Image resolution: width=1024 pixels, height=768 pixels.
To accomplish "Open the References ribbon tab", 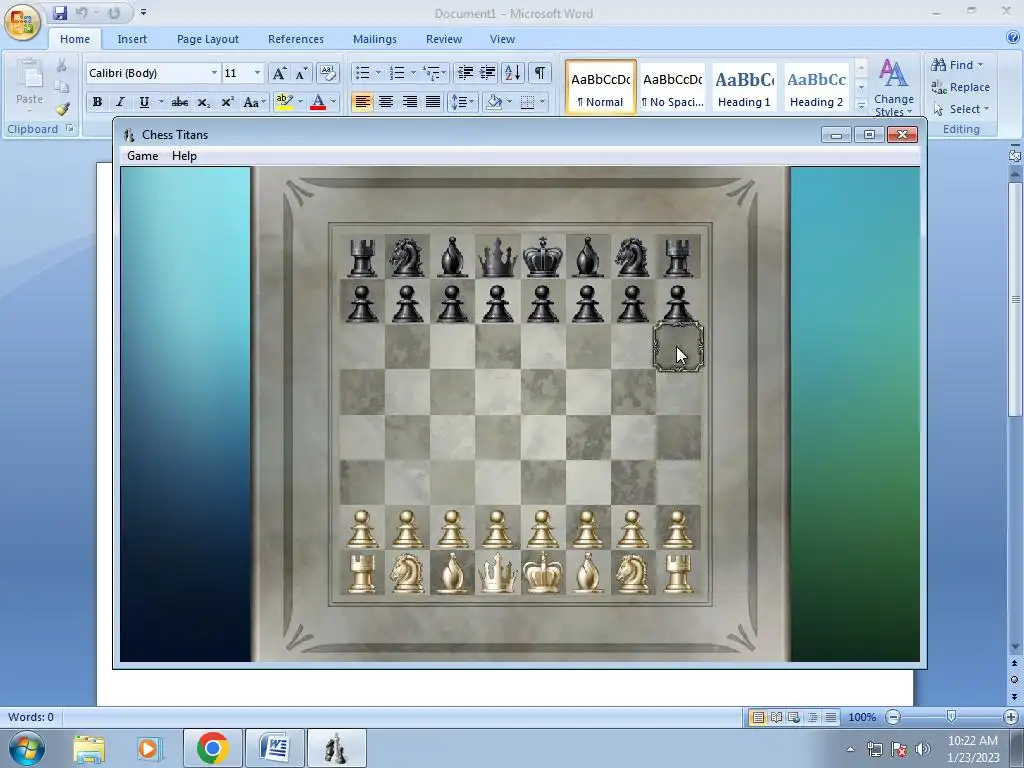I will 296,39.
